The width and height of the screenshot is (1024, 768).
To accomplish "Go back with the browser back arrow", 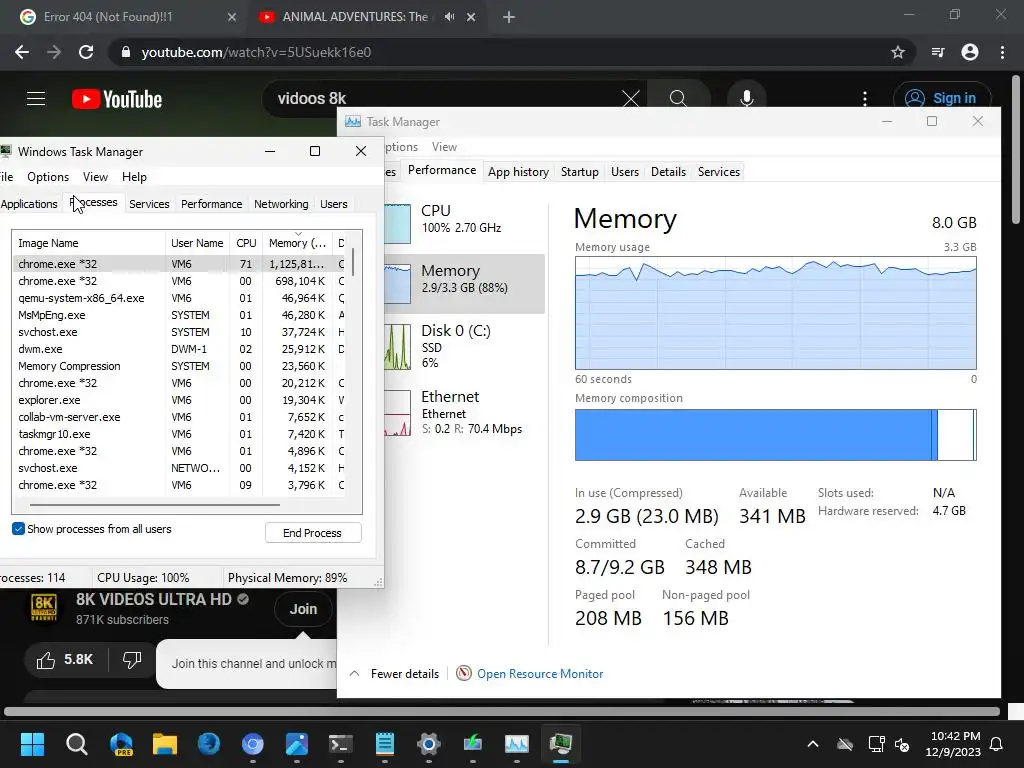I will [22, 52].
